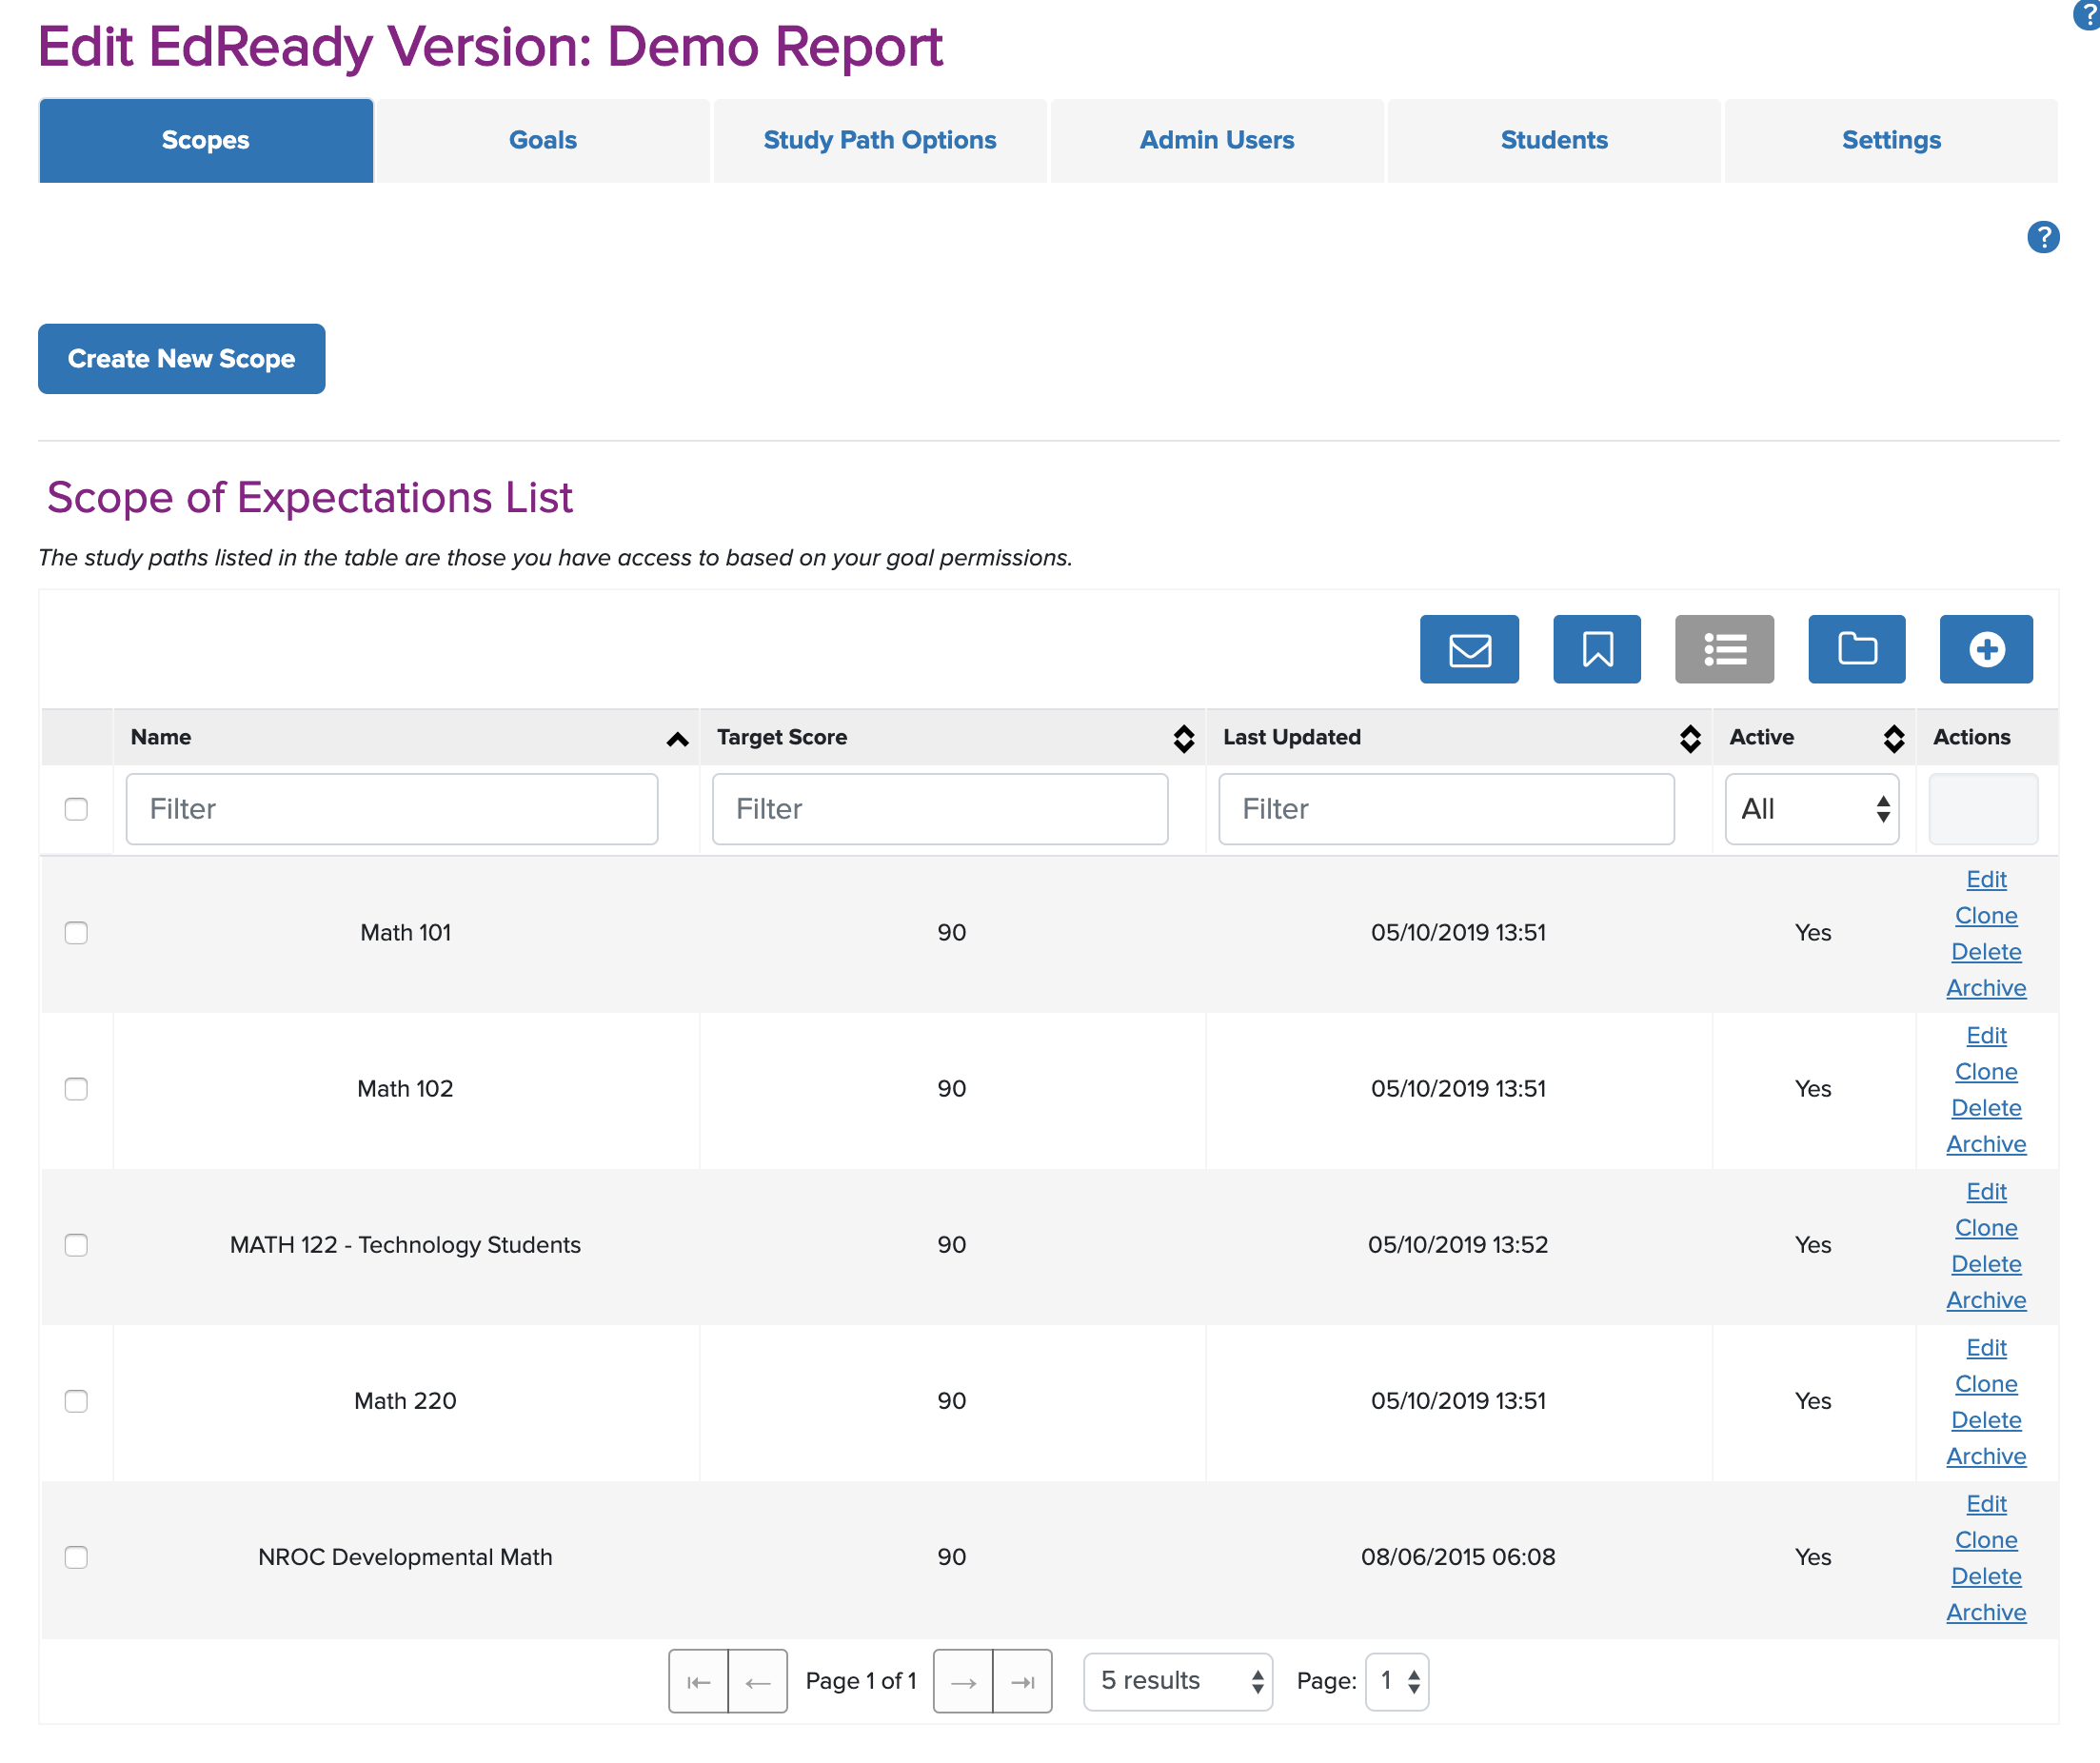Image resolution: width=2100 pixels, height=1763 pixels.
Task: Click the envelope email icon button
Action: (x=1469, y=649)
